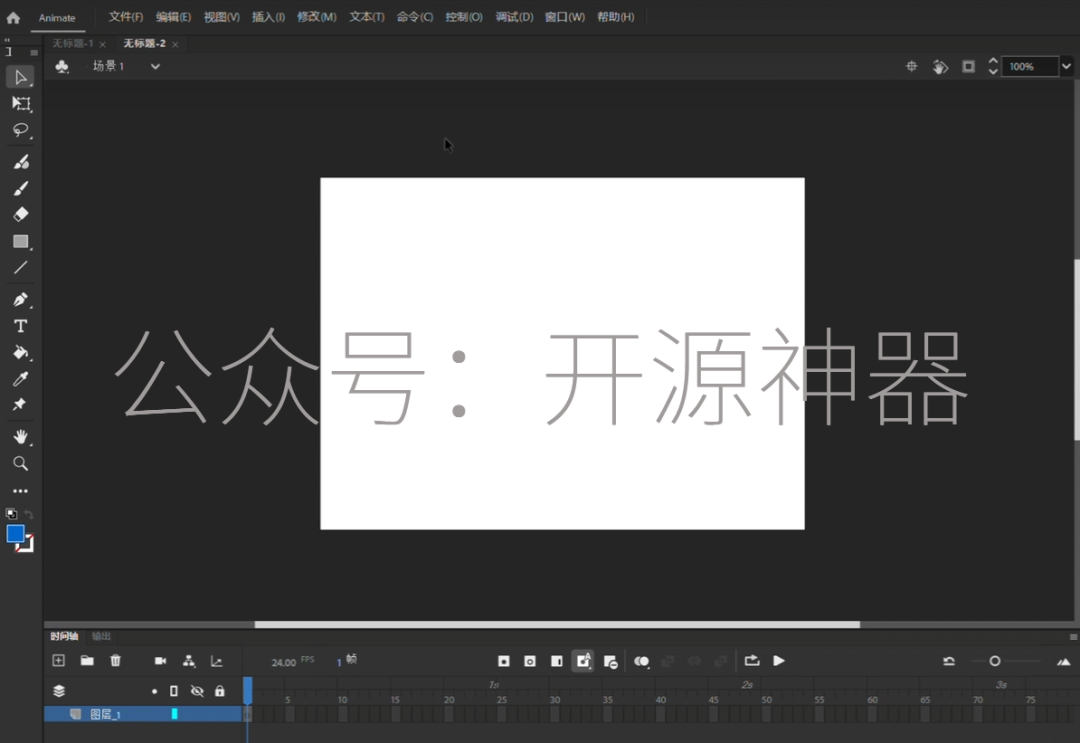Insert blank keyframe button

coord(530,661)
